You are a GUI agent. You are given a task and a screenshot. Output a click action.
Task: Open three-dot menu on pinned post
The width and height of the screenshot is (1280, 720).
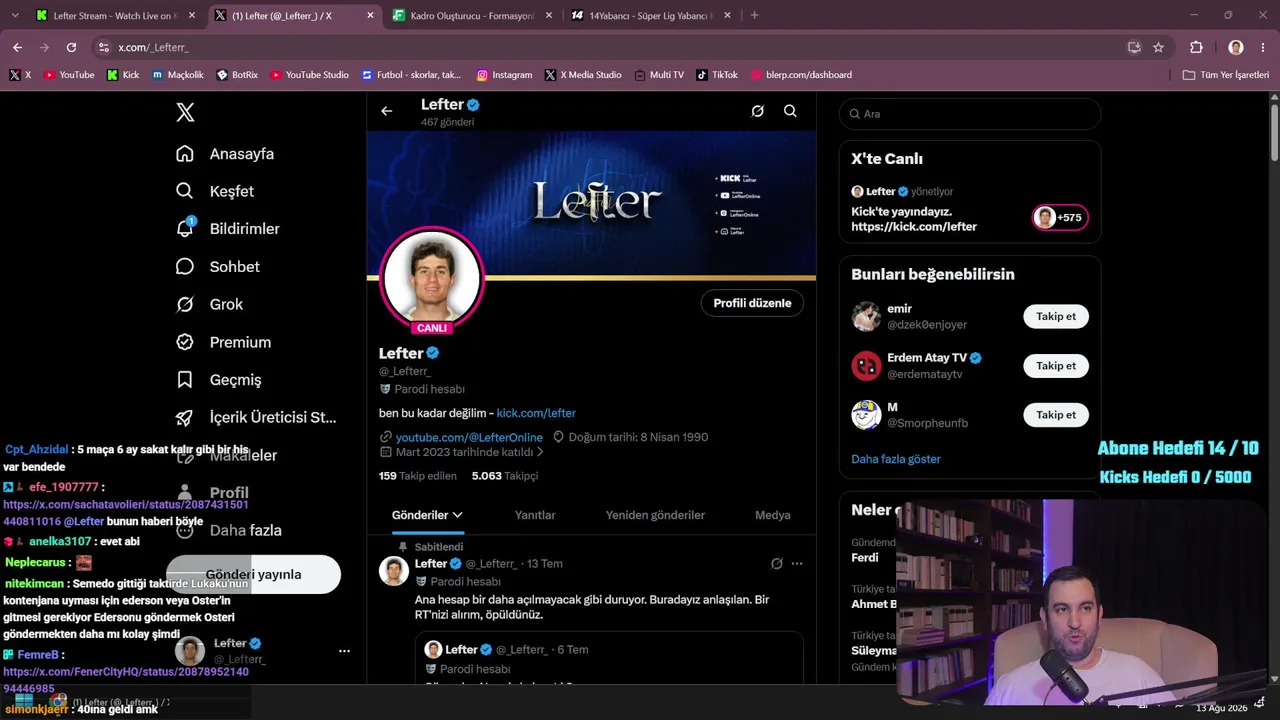797,564
